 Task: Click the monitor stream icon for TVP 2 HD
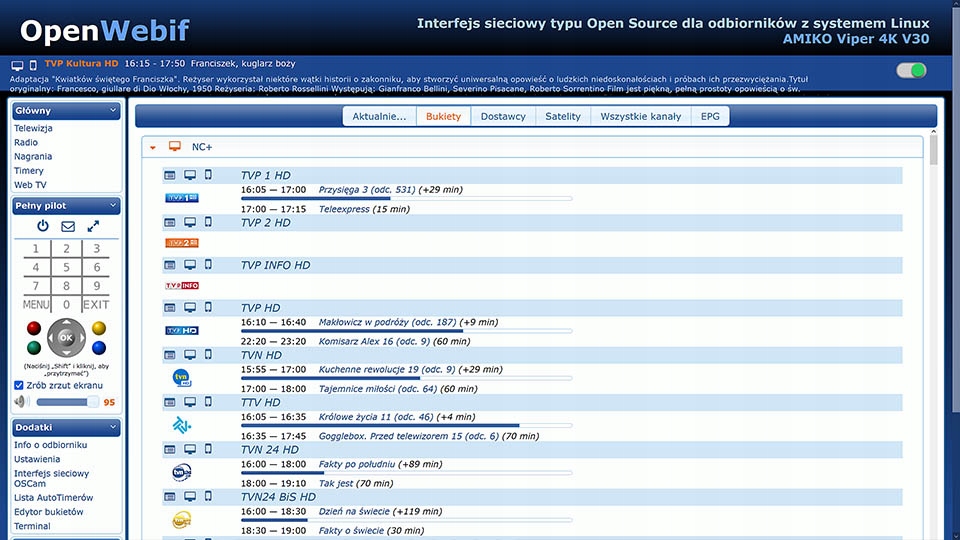[189, 222]
